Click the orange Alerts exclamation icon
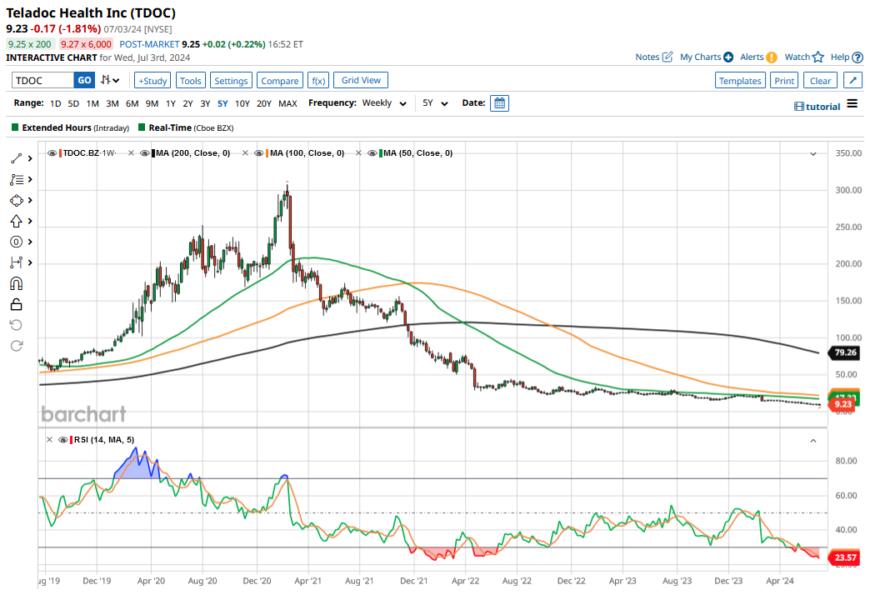The image size is (880, 600). (772, 57)
